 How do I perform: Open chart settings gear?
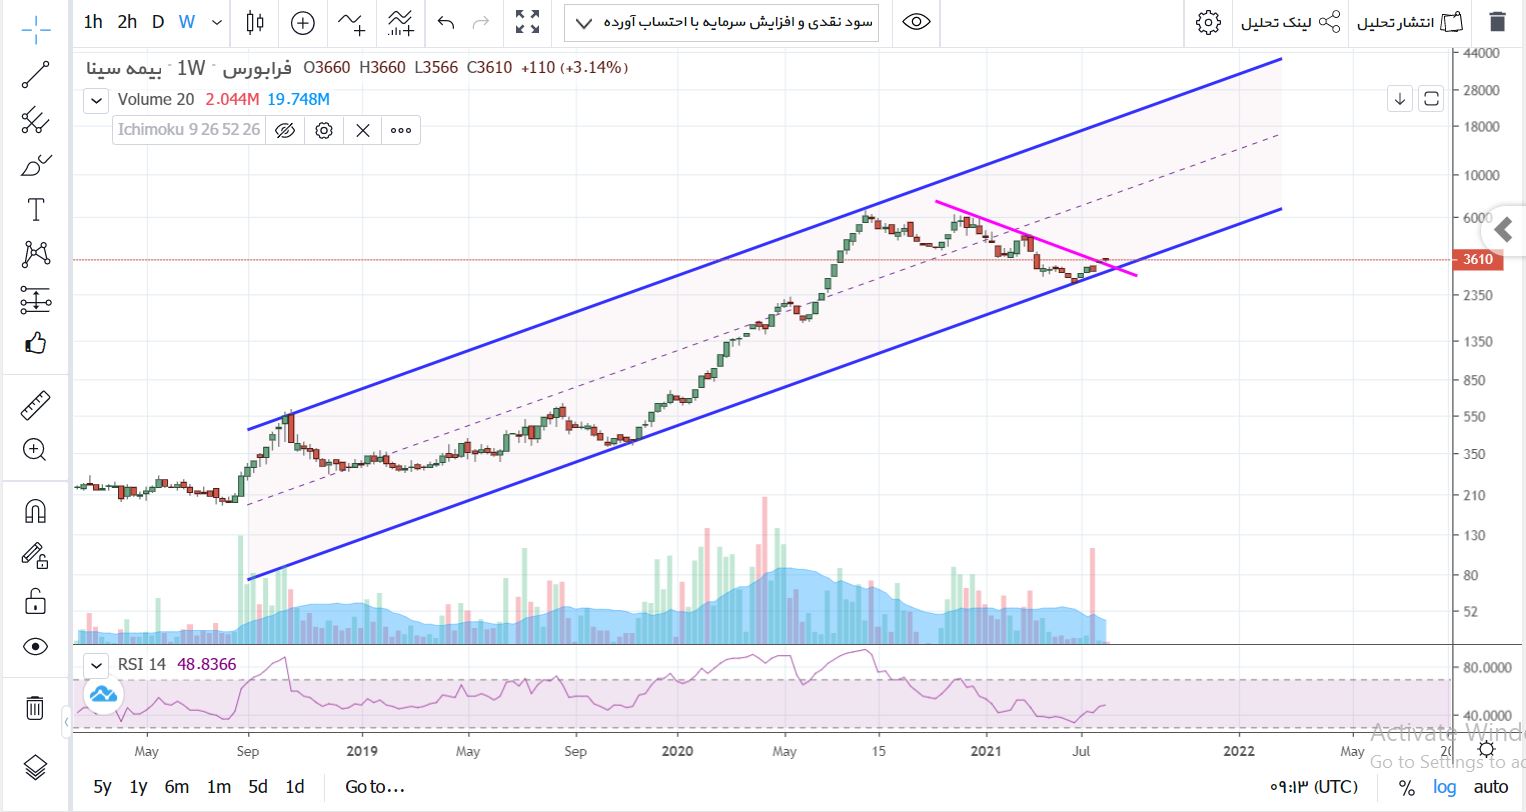1208,22
